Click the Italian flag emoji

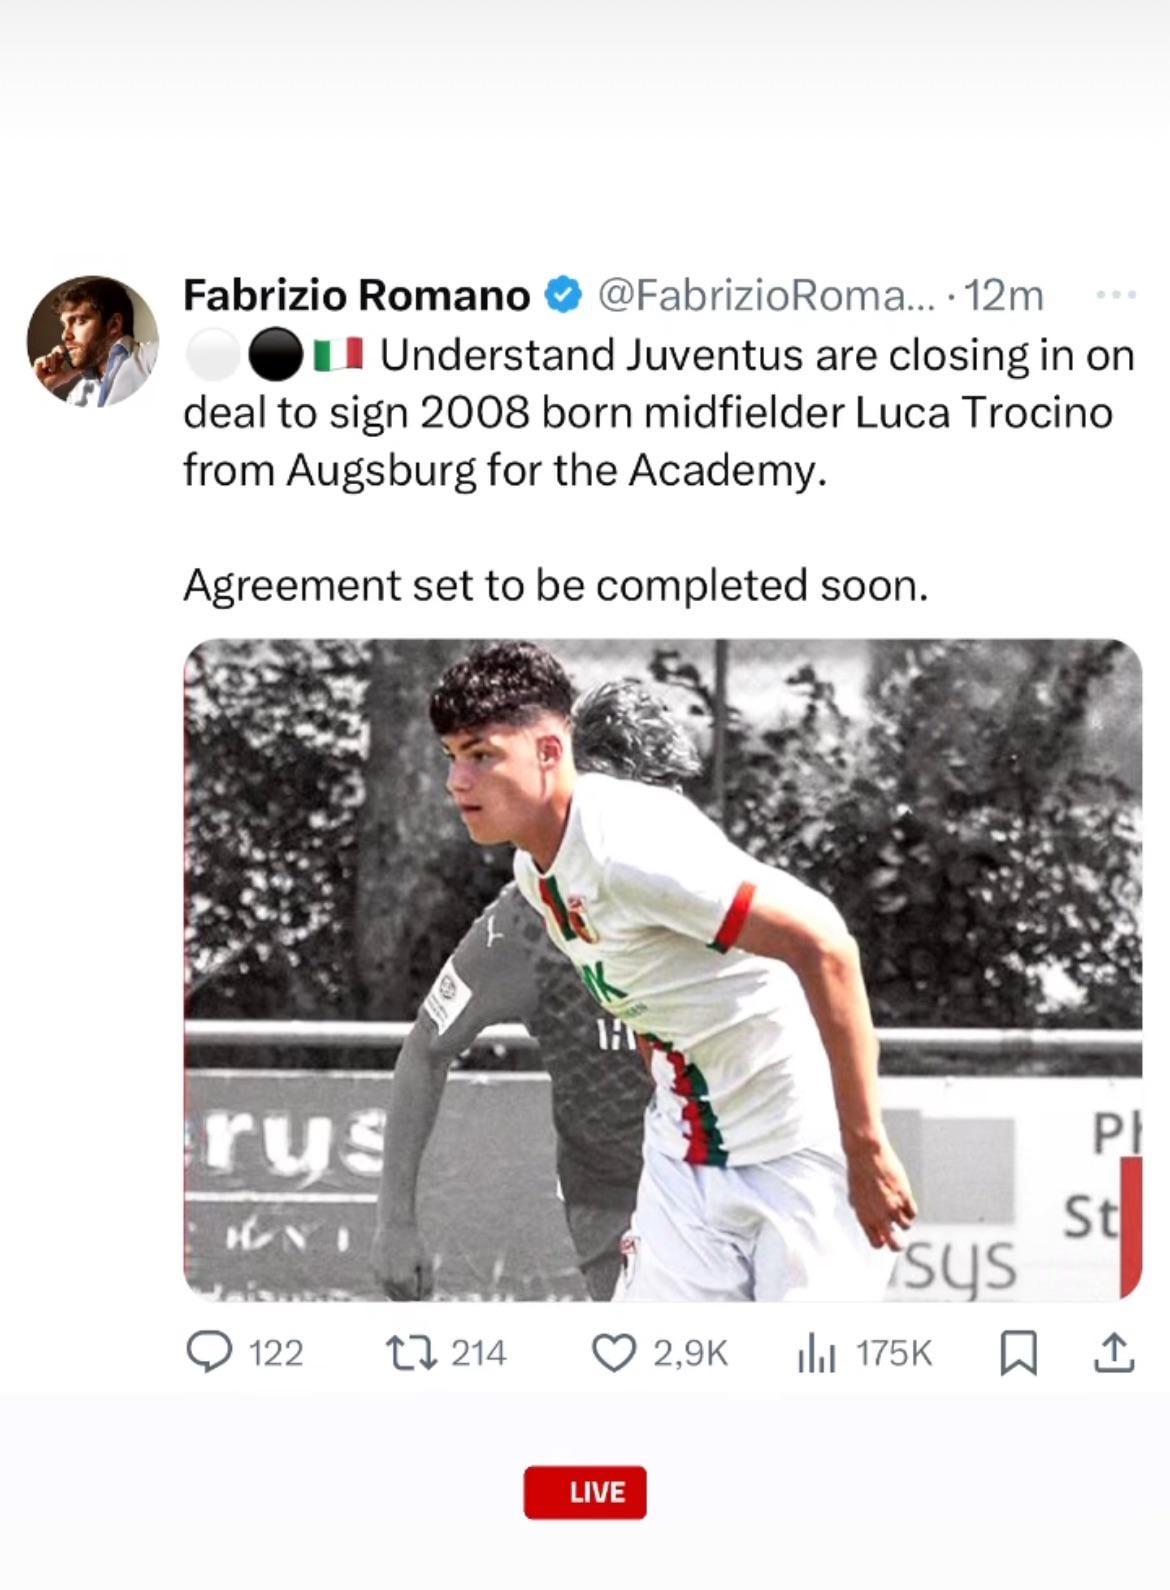pos(338,354)
